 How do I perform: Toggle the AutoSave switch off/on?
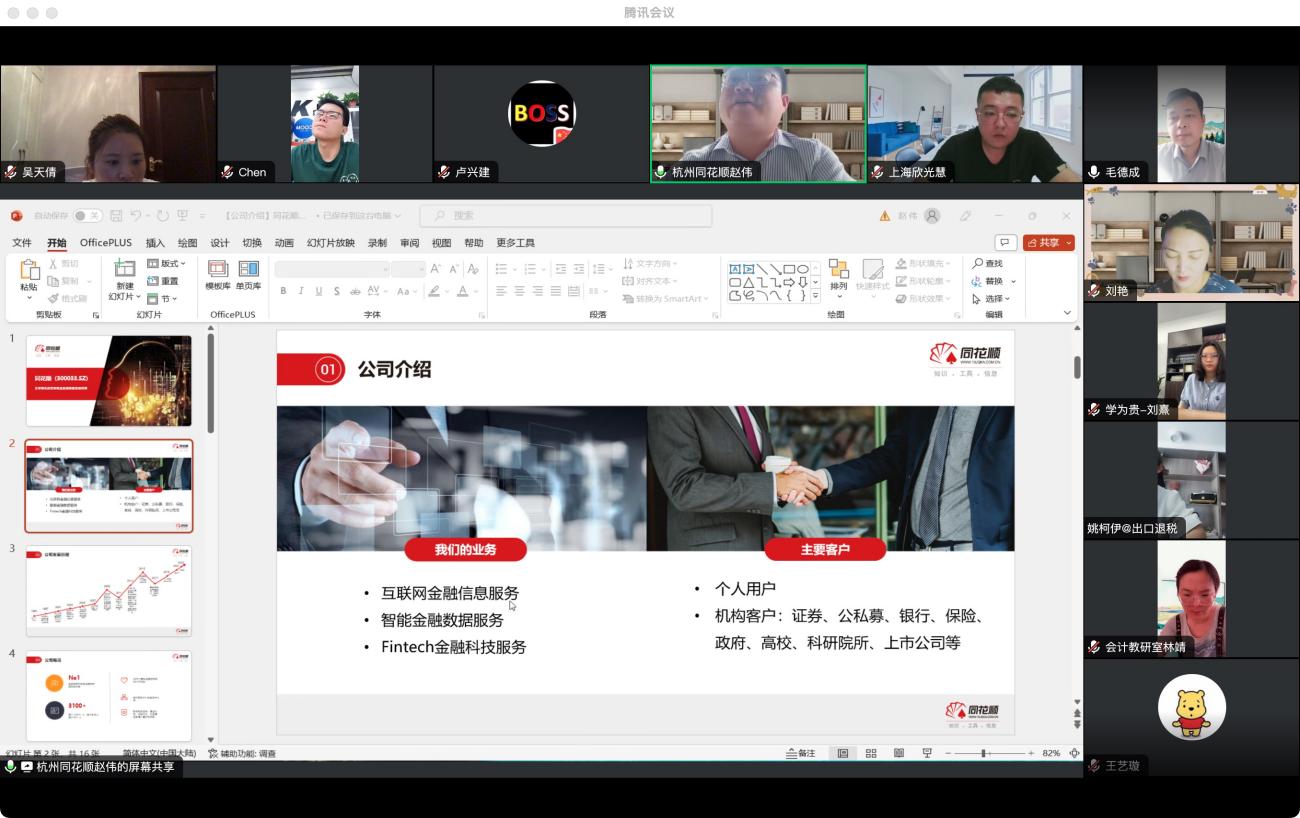[x=88, y=215]
